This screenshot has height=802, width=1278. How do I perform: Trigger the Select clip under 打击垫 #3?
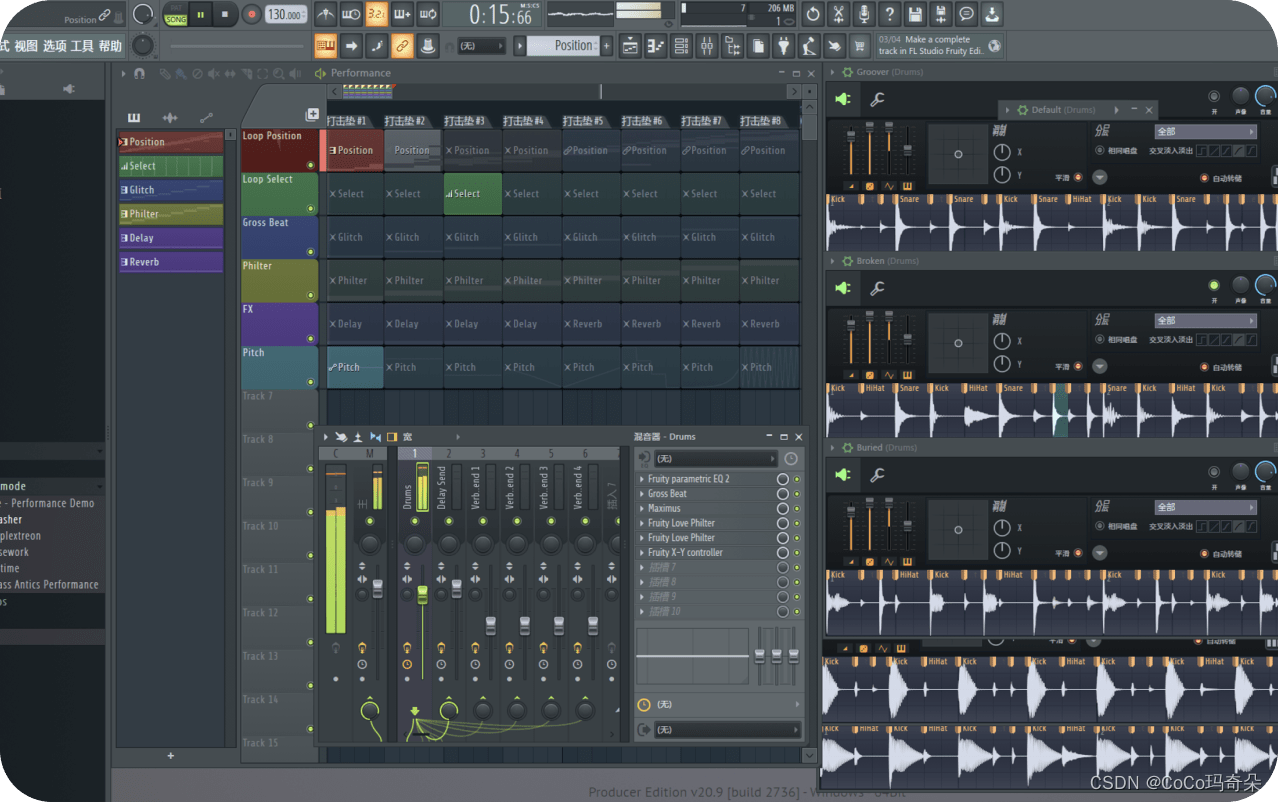[472, 194]
